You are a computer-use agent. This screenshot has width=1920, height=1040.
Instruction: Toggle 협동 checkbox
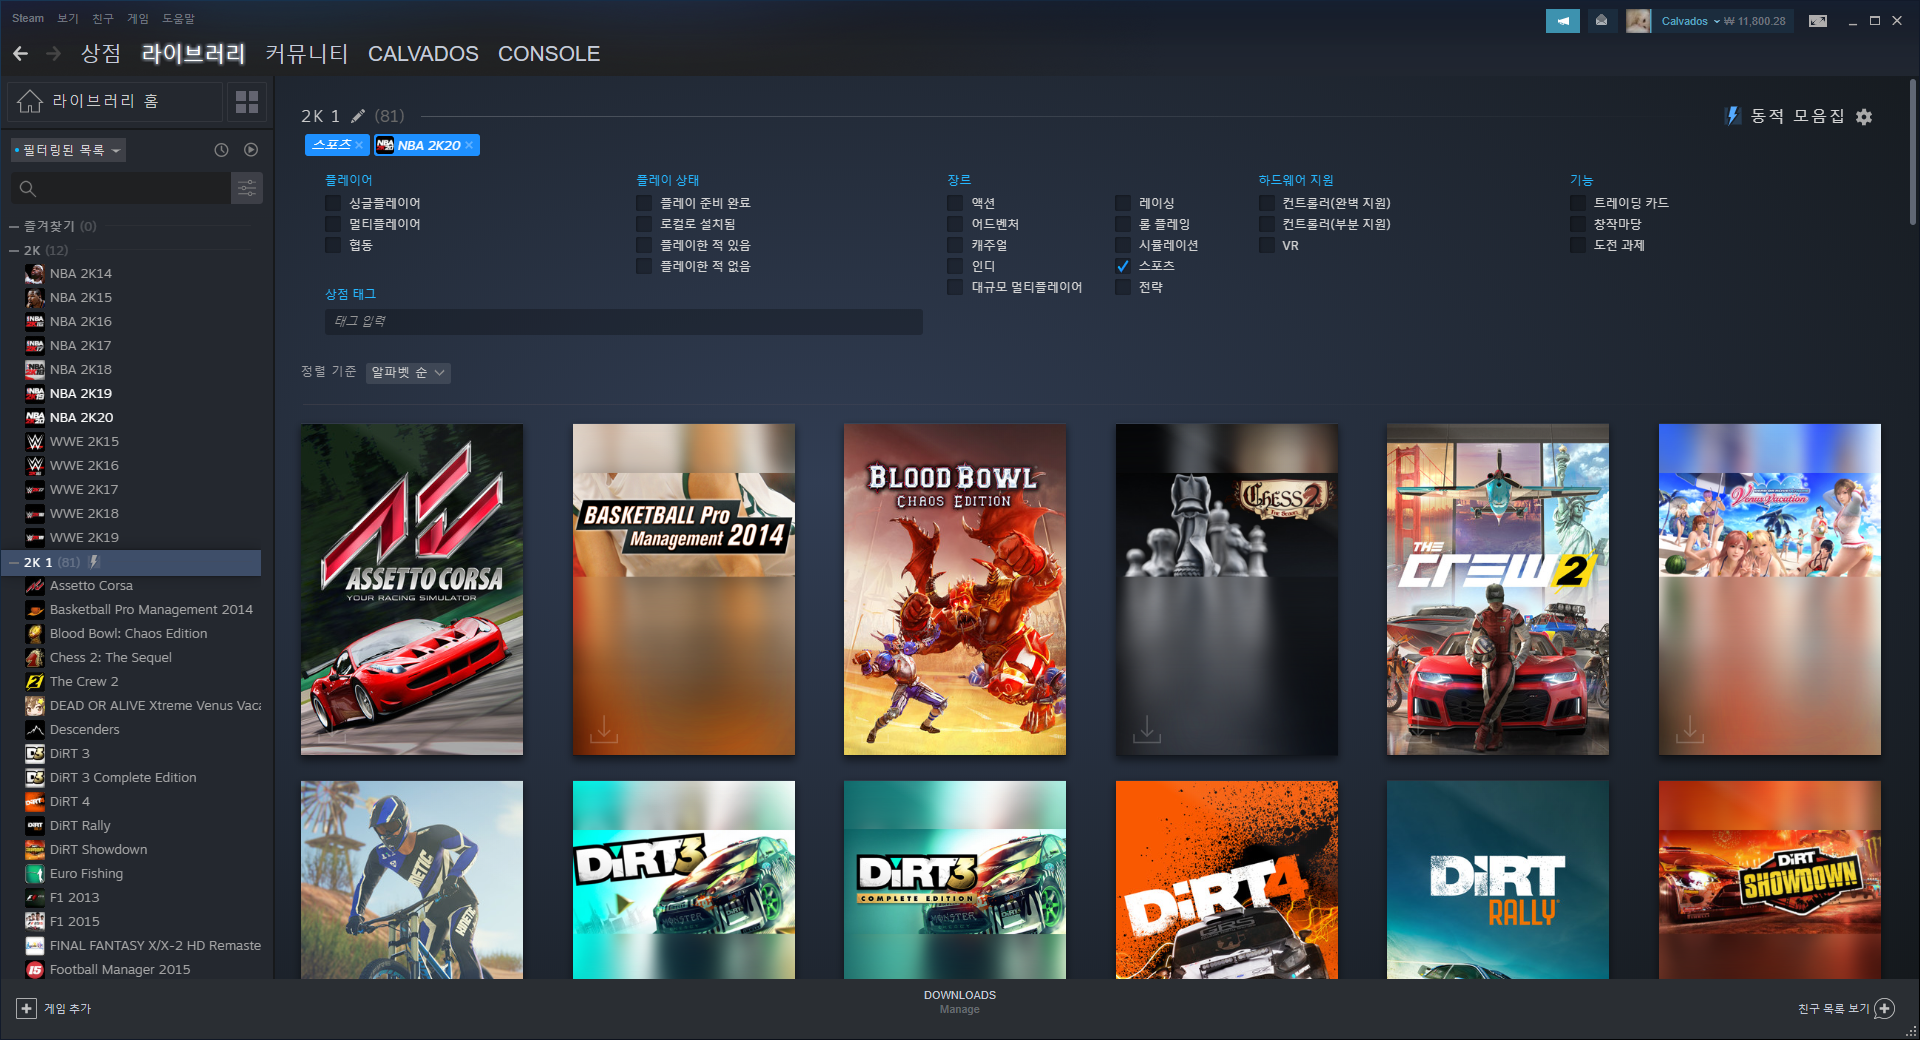[x=333, y=245]
